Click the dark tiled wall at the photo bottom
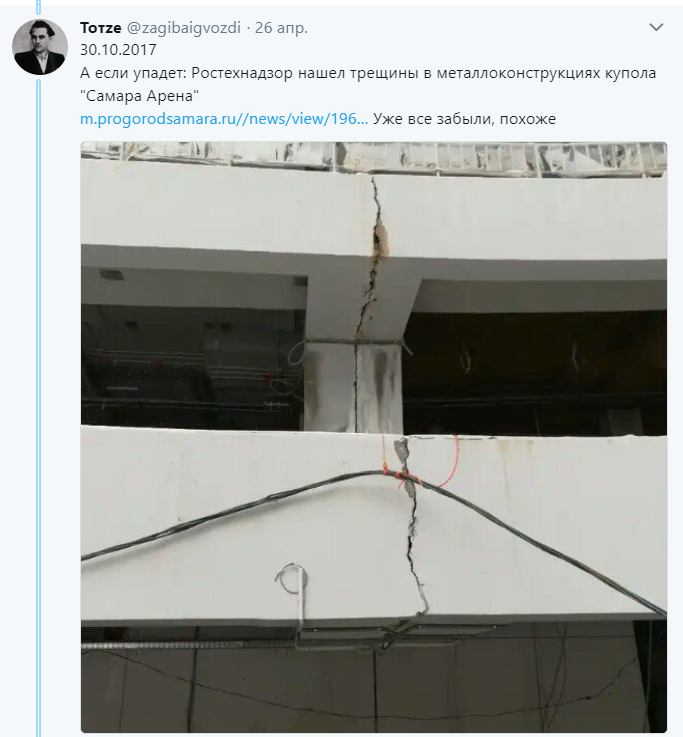 (374, 686)
